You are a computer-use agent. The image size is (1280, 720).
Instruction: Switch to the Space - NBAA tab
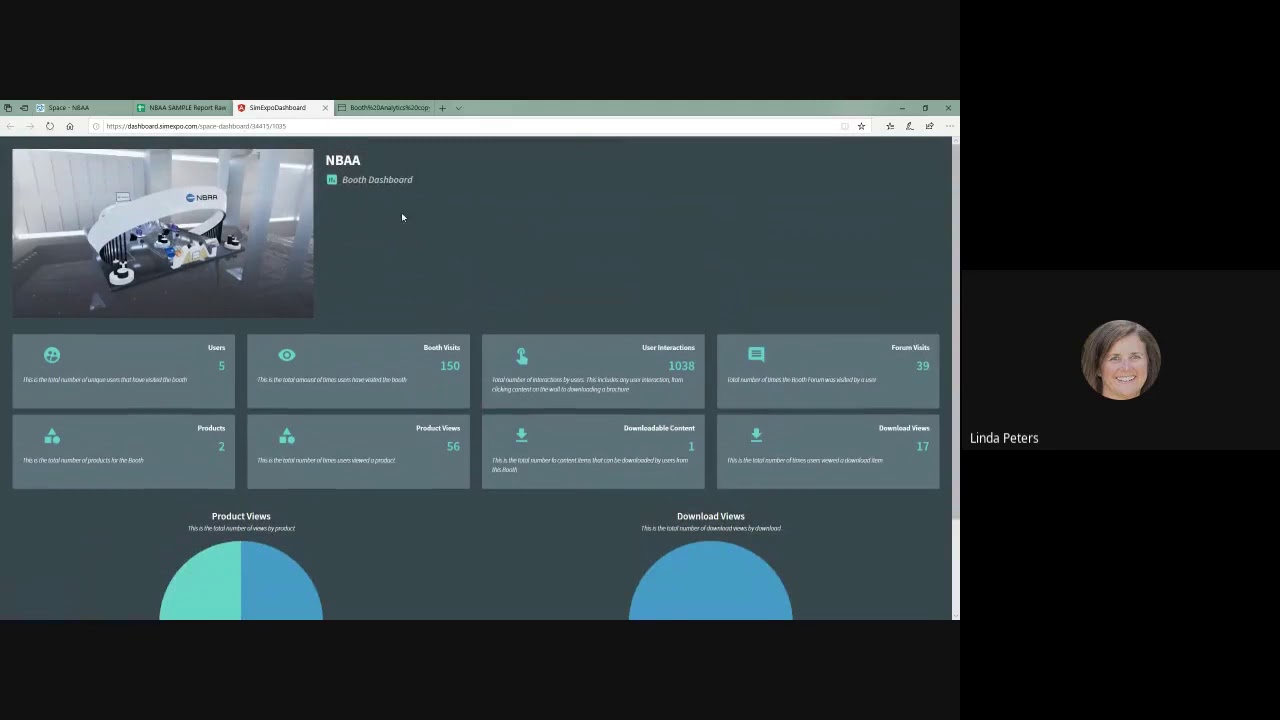(x=83, y=107)
